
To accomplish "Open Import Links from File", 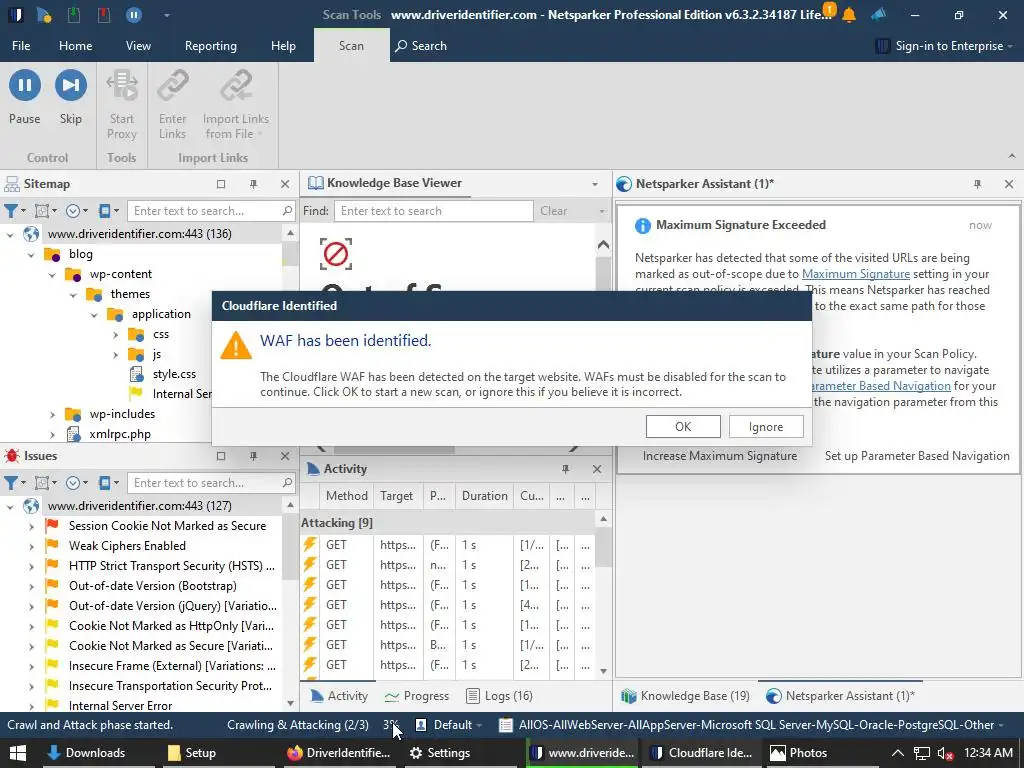I will [x=236, y=104].
